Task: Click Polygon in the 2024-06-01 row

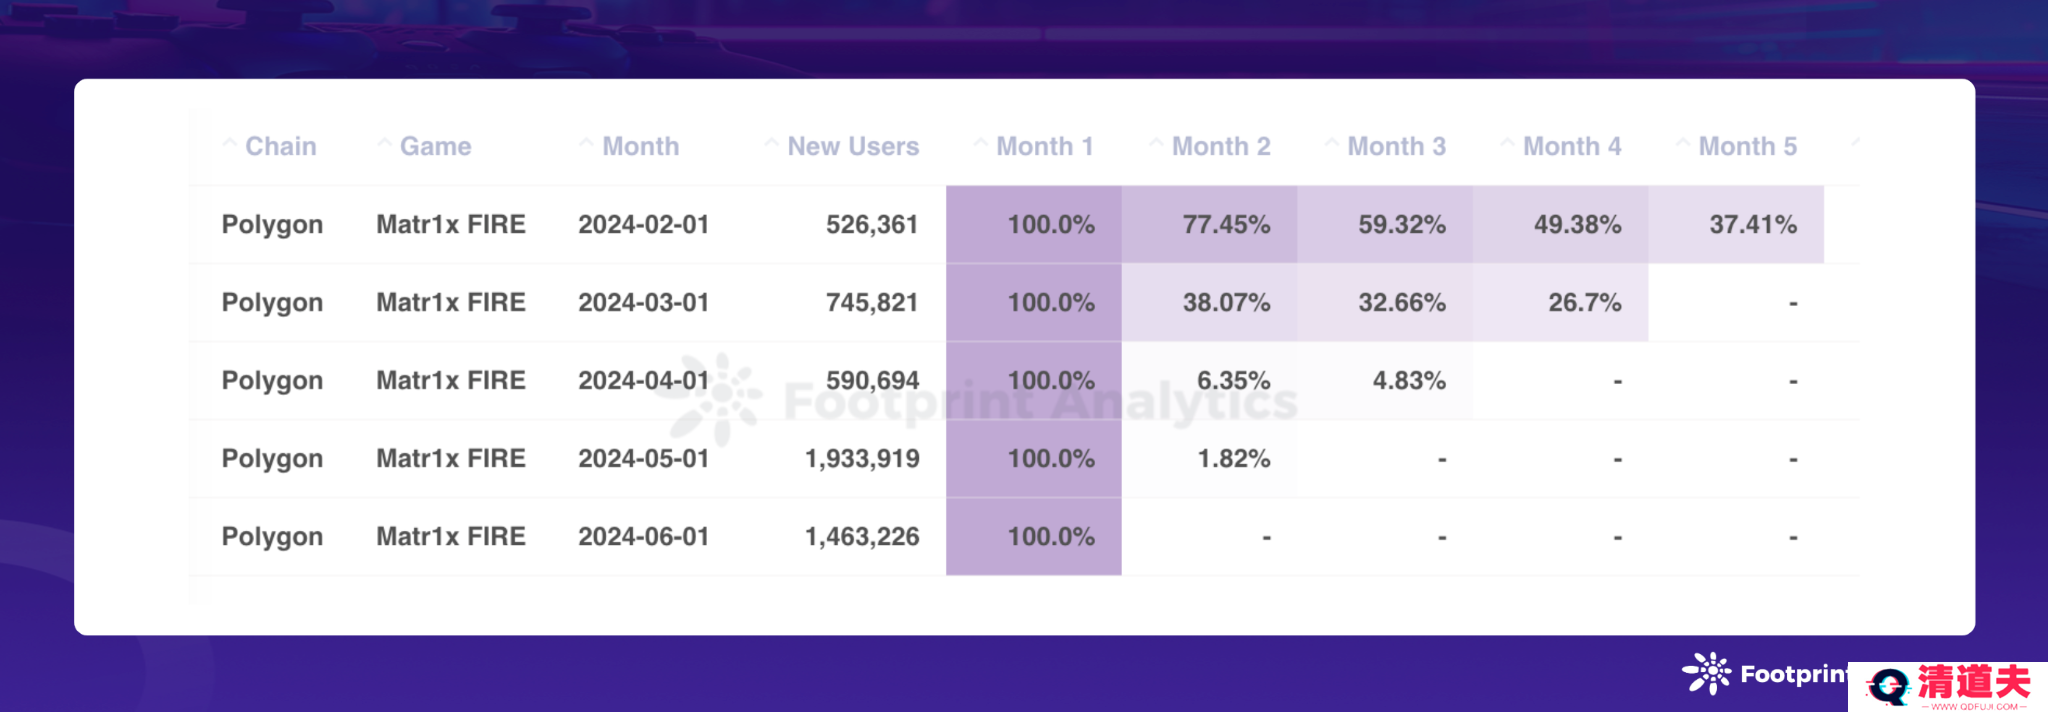Action: (272, 537)
